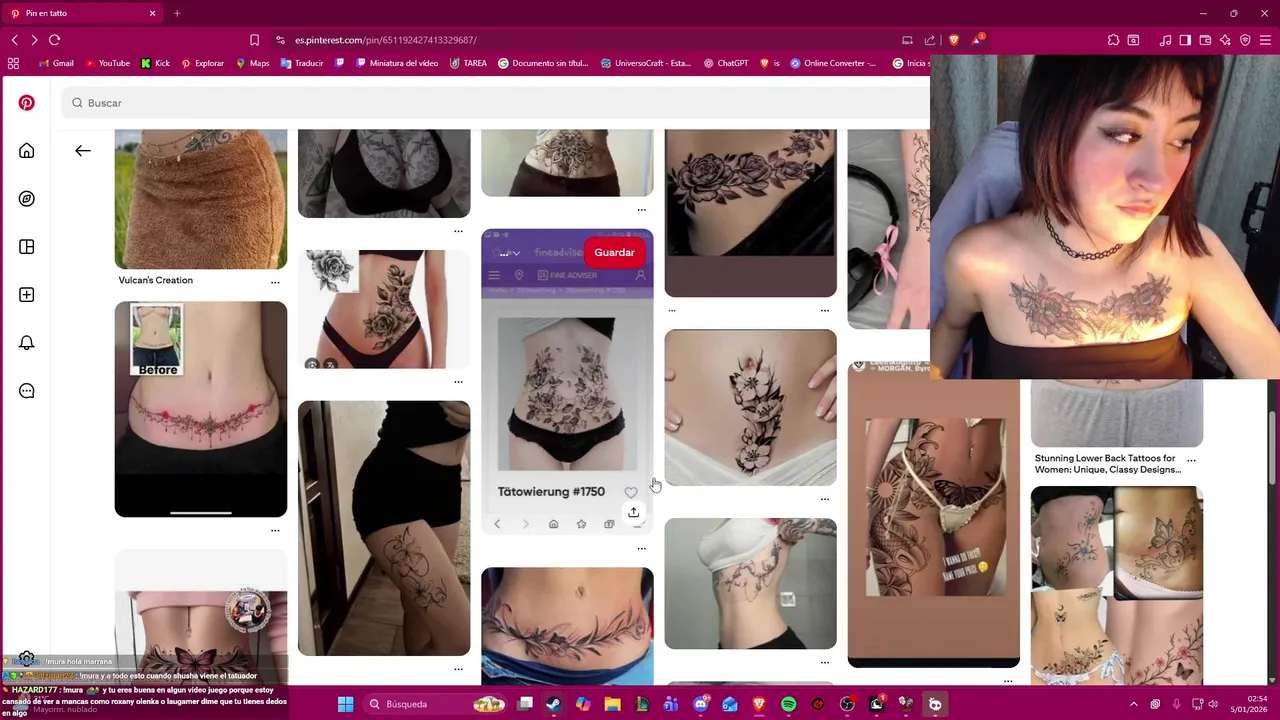Viewport: 1280px width, 720px height.
Task: Open boards icon in Pinterest sidebar
Action: 27,247
